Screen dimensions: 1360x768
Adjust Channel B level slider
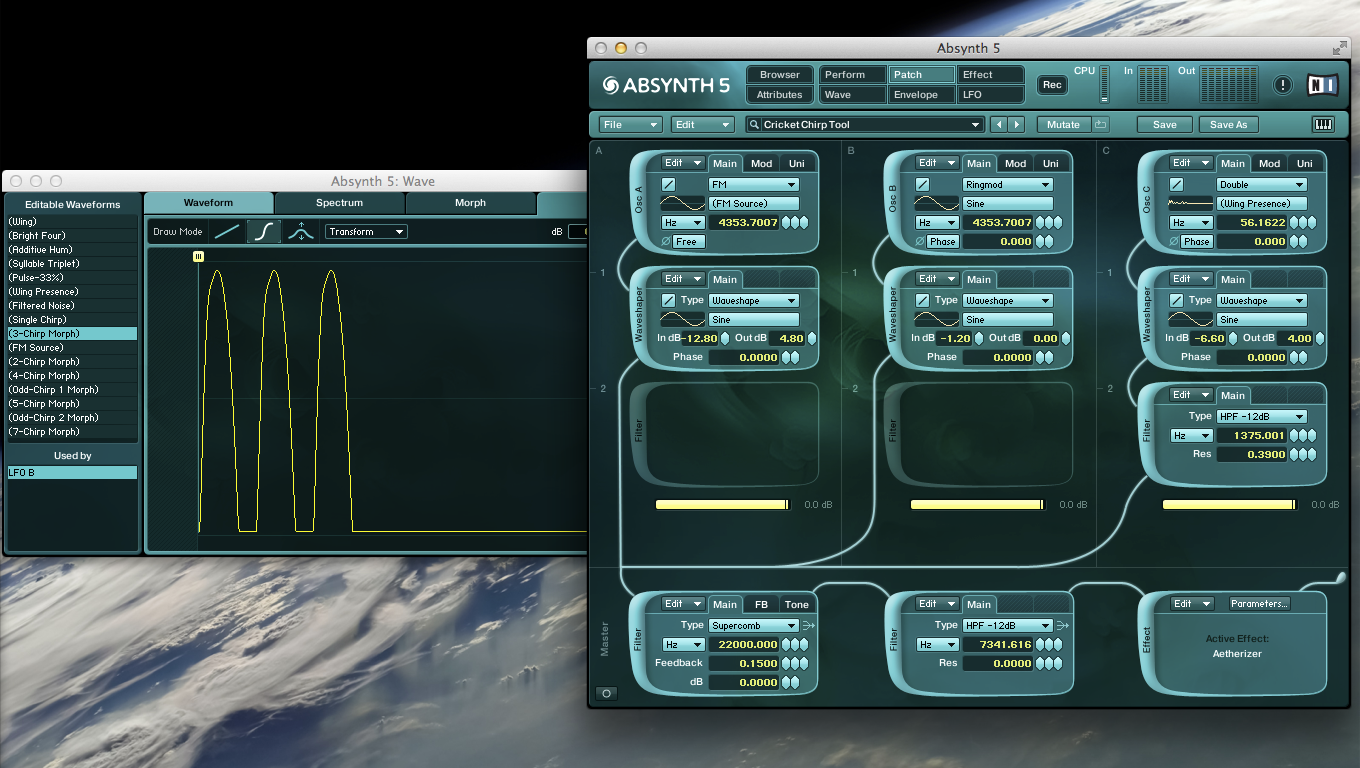976,505
